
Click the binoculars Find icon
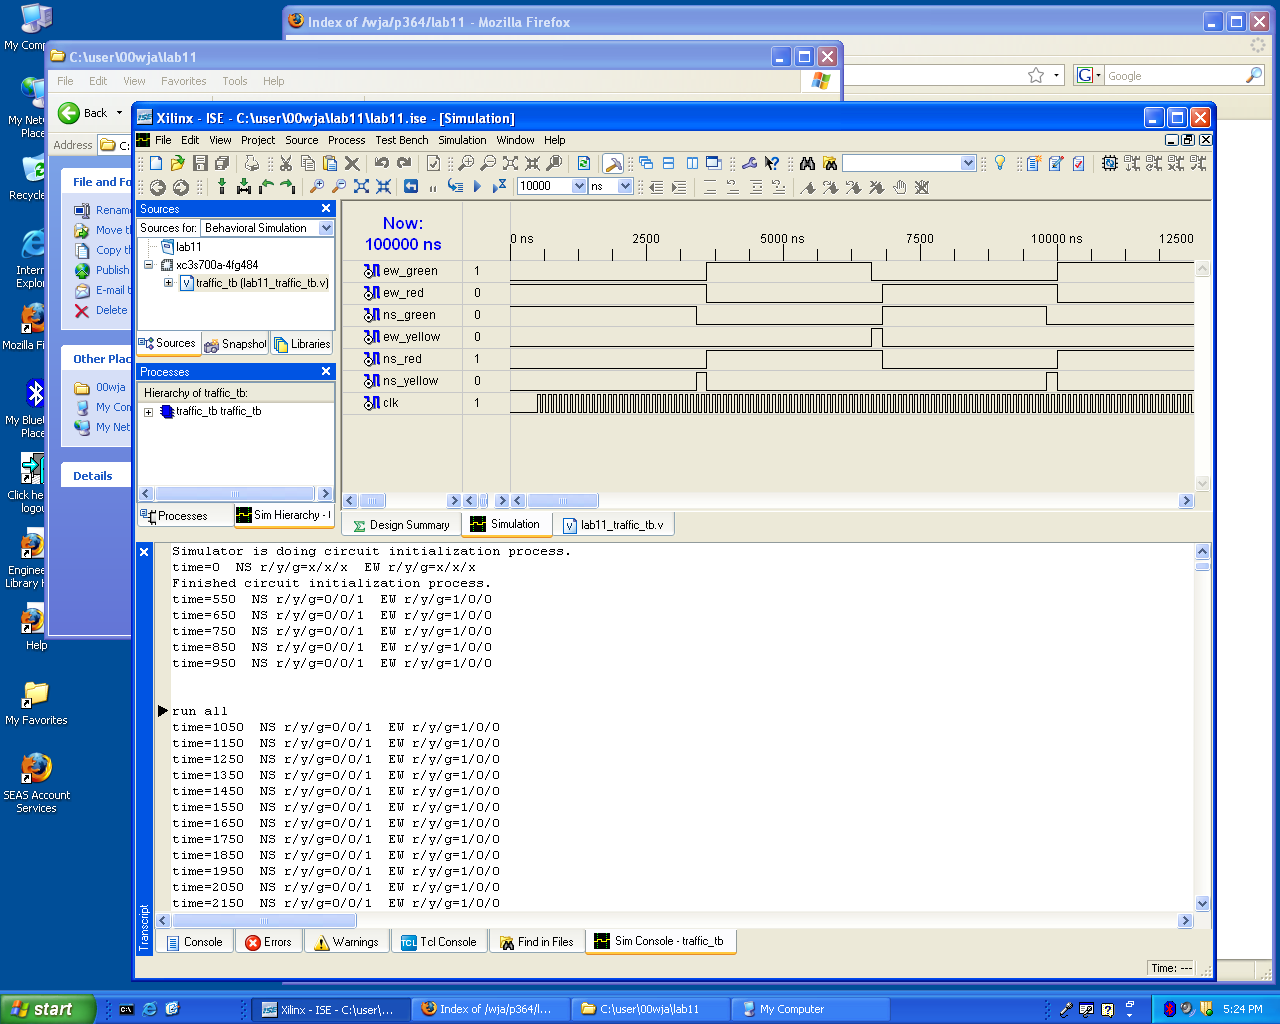[x=807, y=163]
